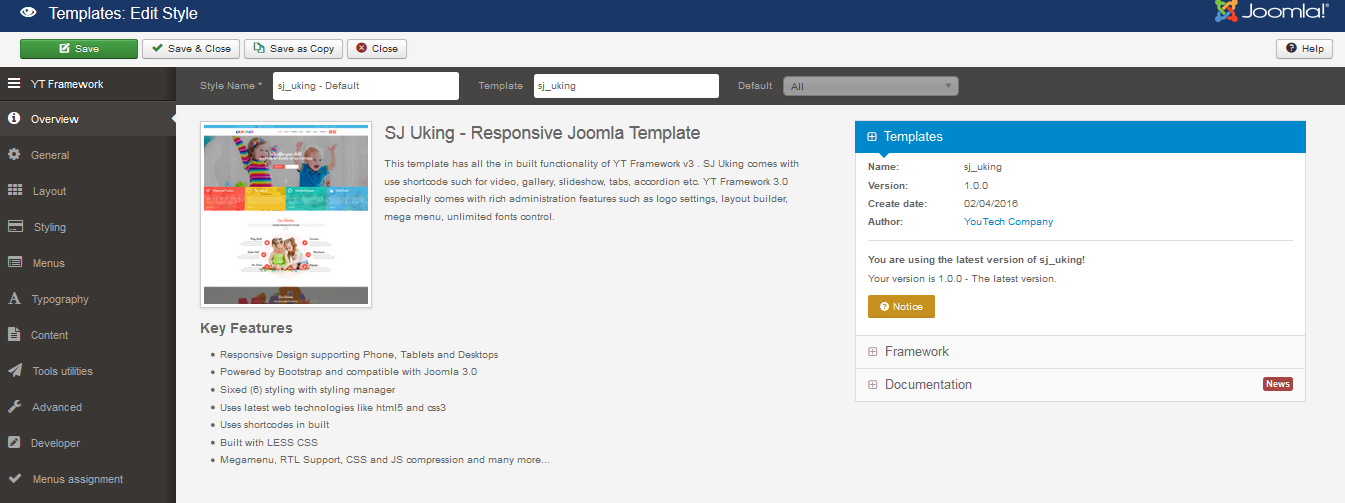This screenshot has width=1345, height=503.
Task: Click the Tools utilities paper plane icon
Action: point(15,371)
